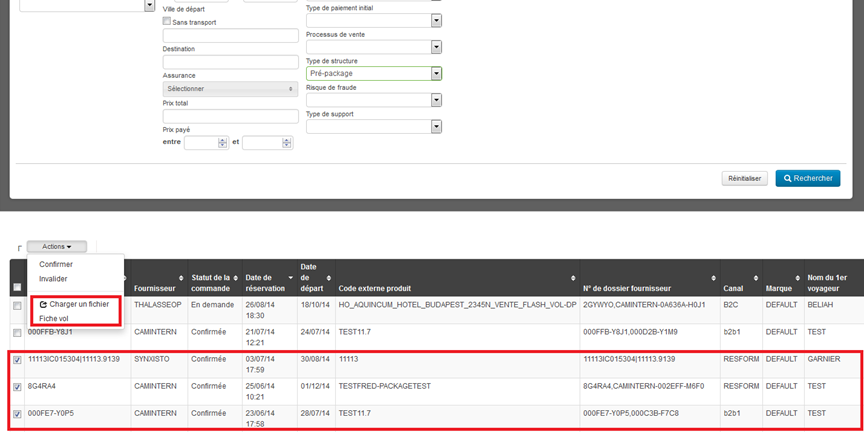This screenshot has width=864, height=432.
Task: Click into the Destination text field
Action: (230, 62)
